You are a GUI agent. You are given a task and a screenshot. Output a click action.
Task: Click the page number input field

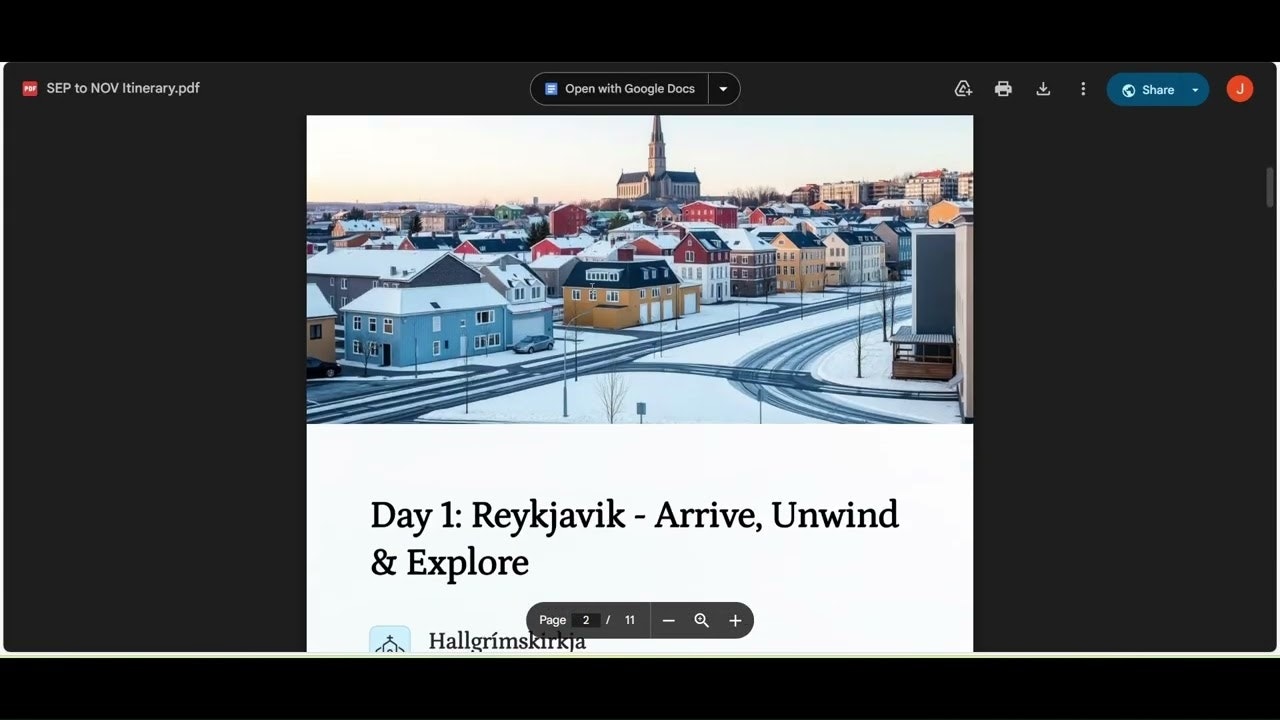click(586, 620)
